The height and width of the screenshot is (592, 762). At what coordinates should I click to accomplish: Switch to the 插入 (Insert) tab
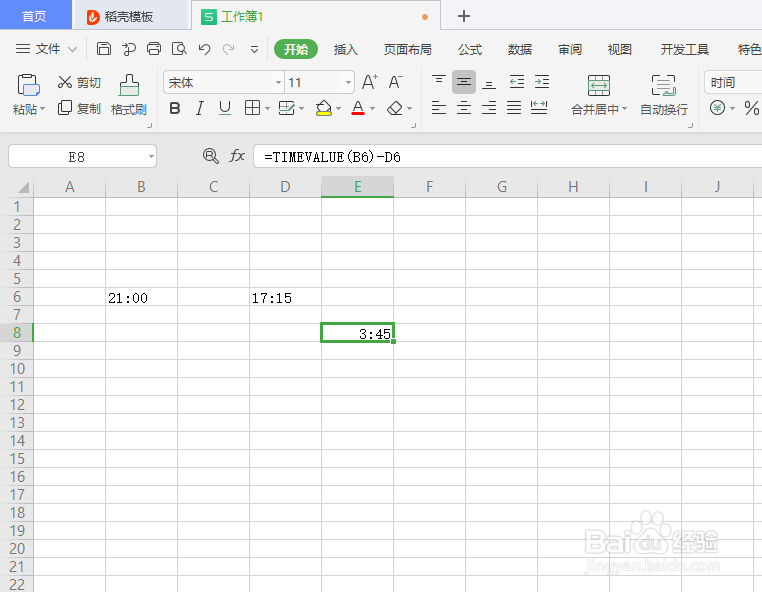(x=346, y=50)
